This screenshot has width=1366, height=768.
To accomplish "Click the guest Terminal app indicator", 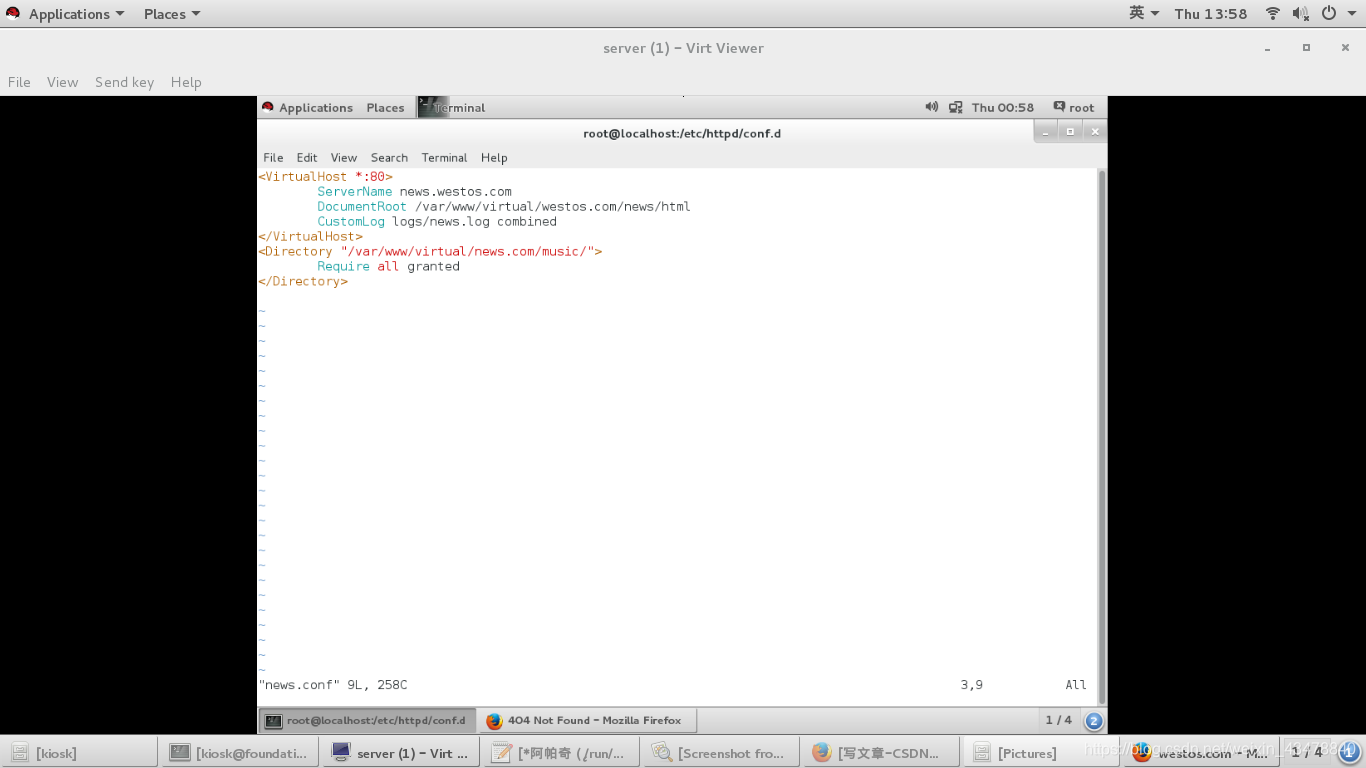I will tap(452, 108).
